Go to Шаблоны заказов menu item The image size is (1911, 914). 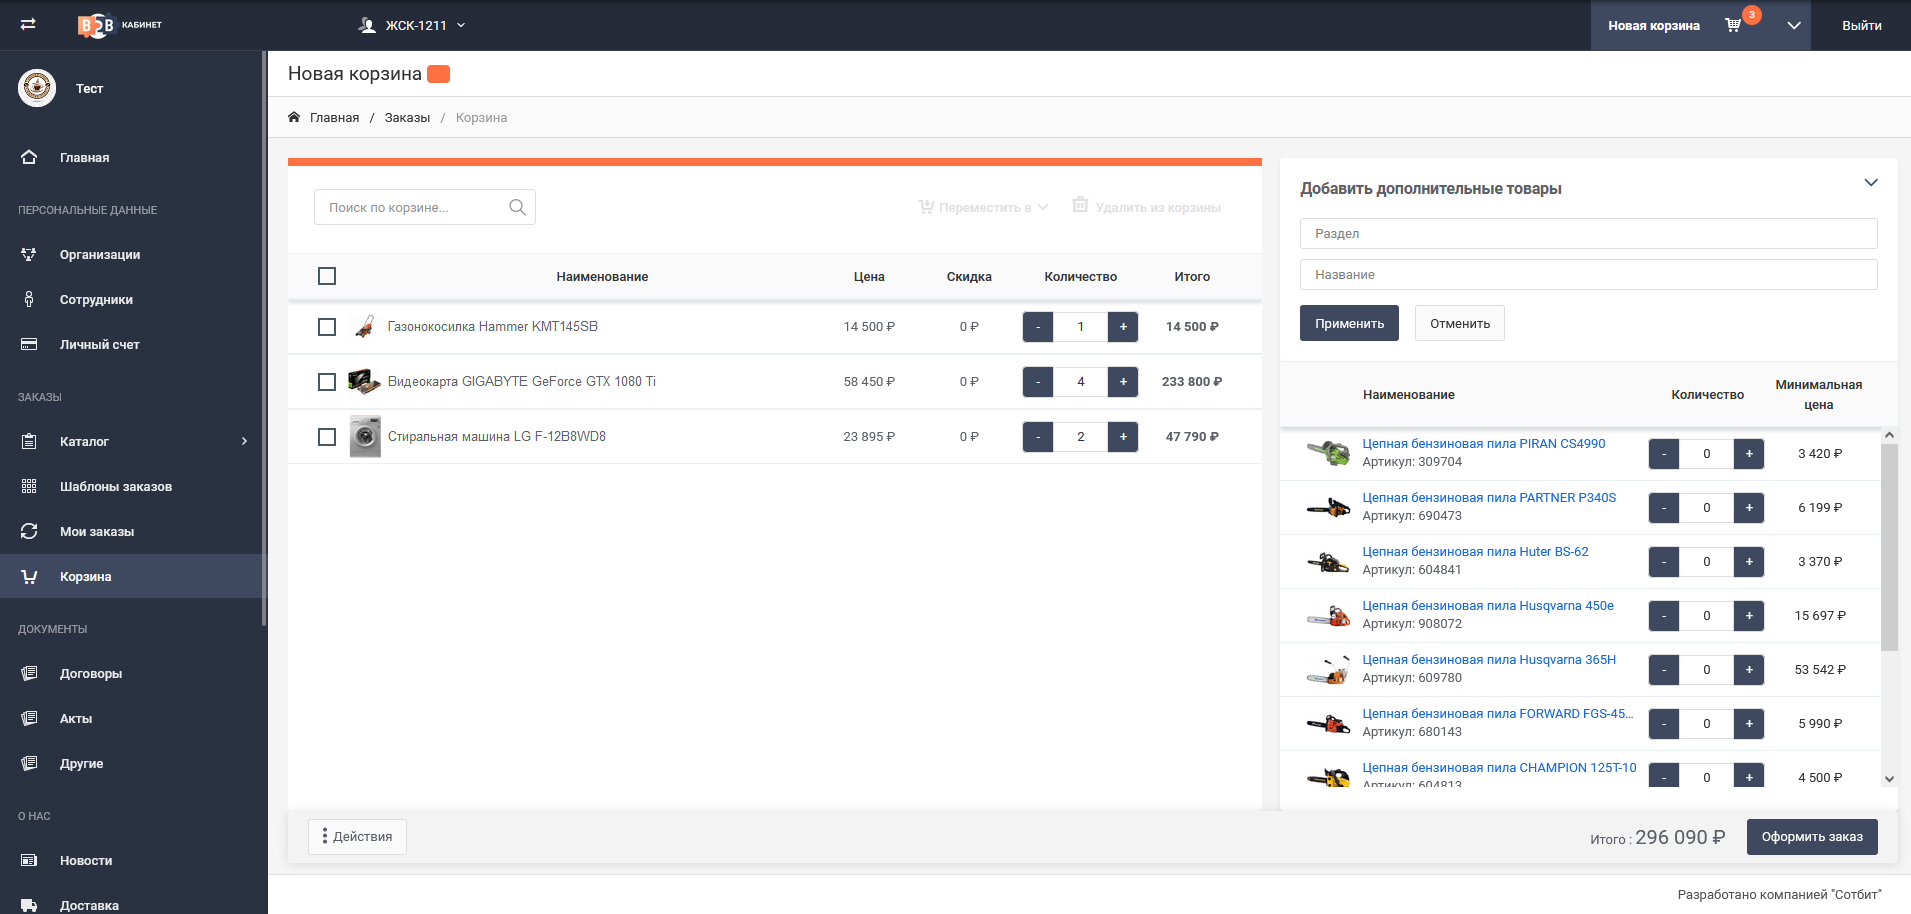pos(115,486)
